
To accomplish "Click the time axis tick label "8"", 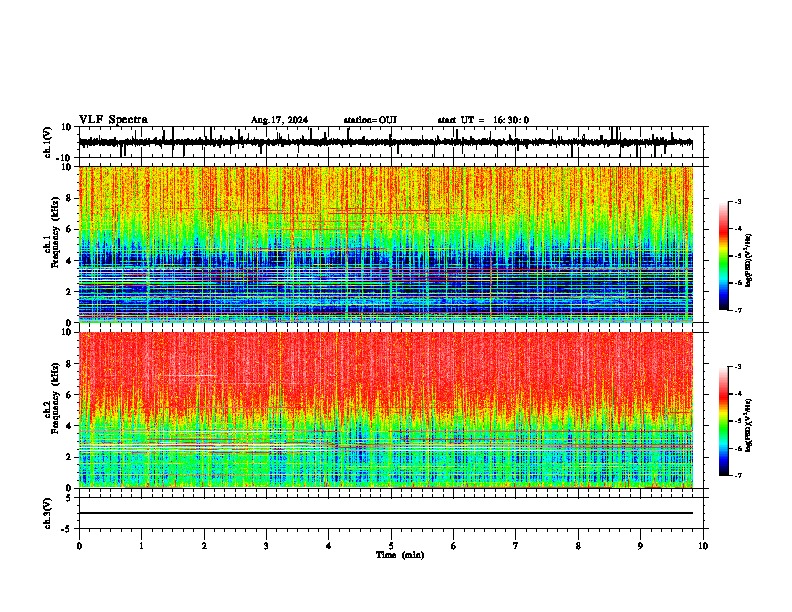I will tap(578, 546).
